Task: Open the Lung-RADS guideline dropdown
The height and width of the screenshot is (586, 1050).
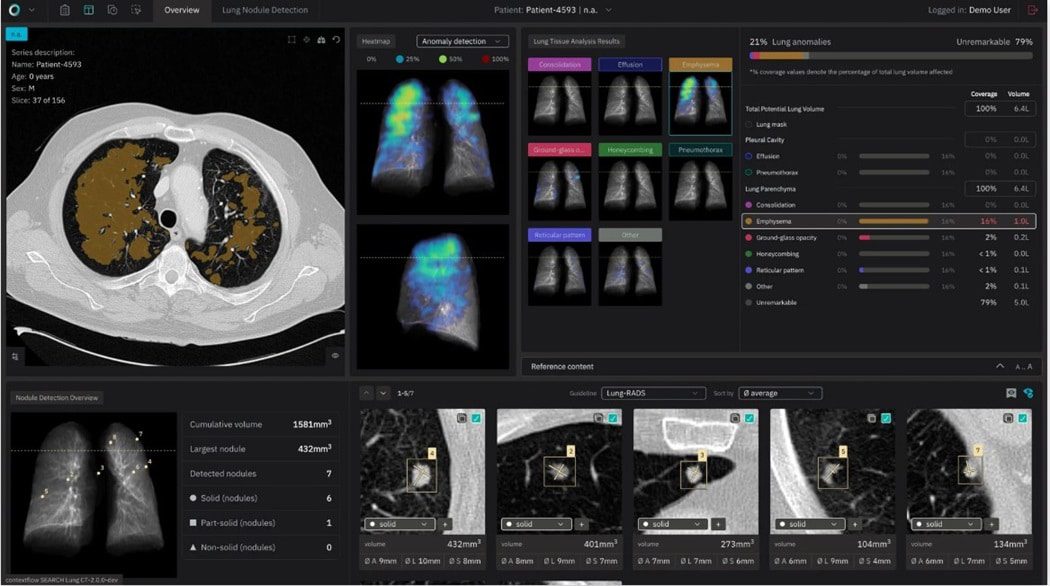Action: pyautogui.click(x=651, y=392)
